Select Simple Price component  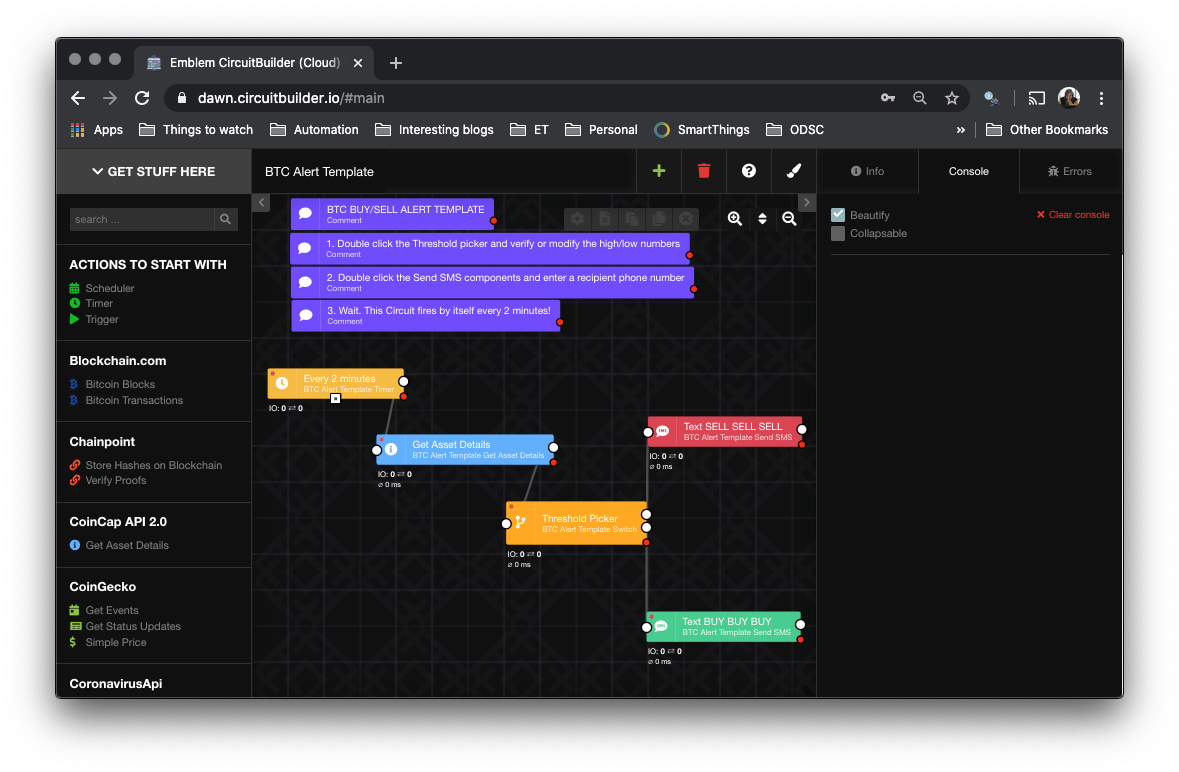[x=108, y=643]
